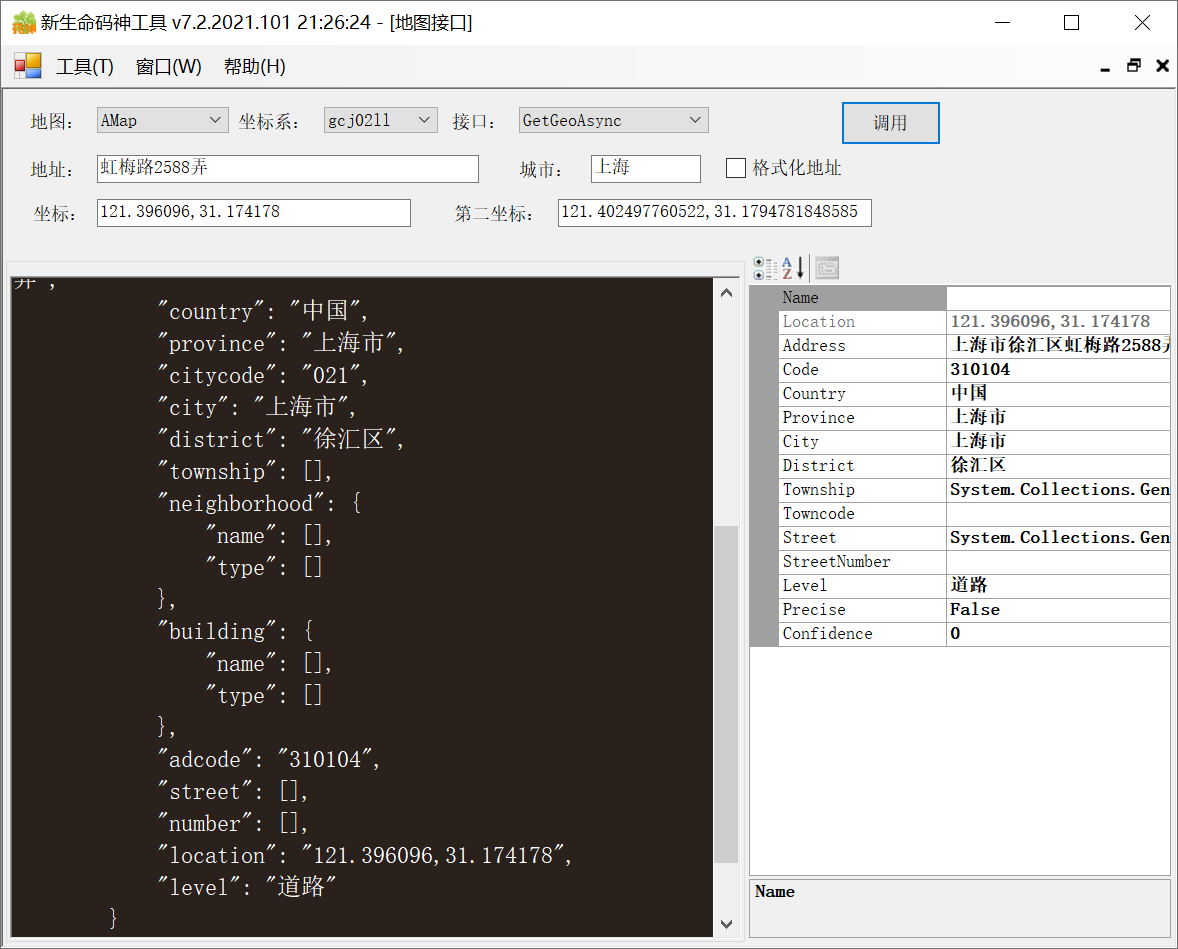Click the "number": [] JSON line
The height and width of the screenshot is (949, 1178).
[232, 824]
